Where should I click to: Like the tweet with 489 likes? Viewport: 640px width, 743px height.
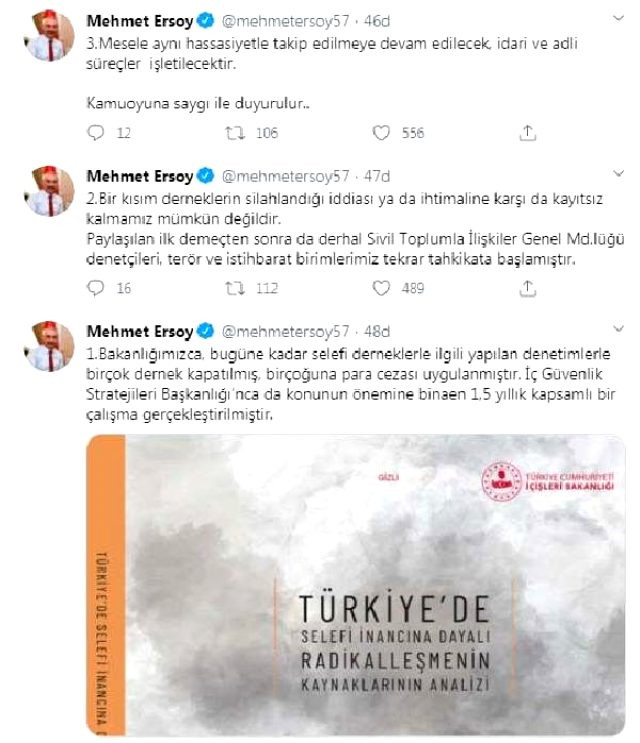(381, 288)
